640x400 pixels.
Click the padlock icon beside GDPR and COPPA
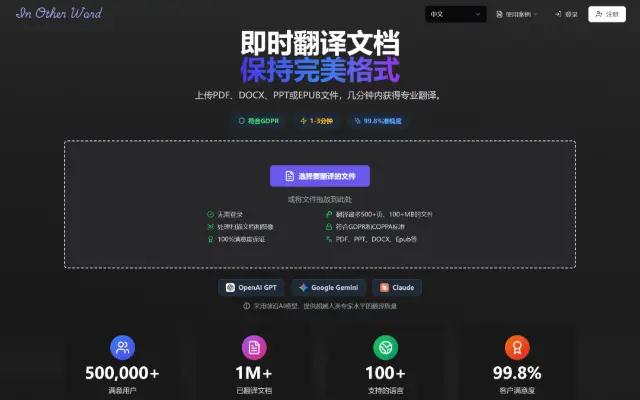(329, 227)
